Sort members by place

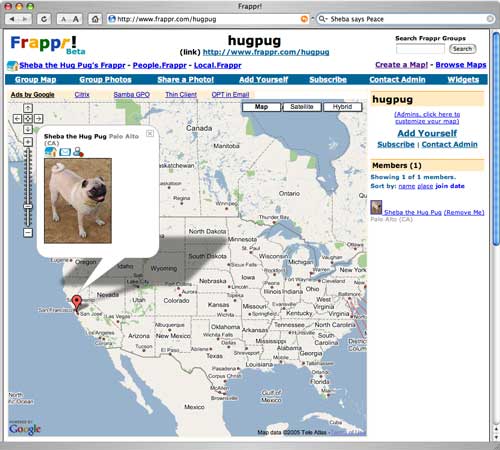click(425, 186)
